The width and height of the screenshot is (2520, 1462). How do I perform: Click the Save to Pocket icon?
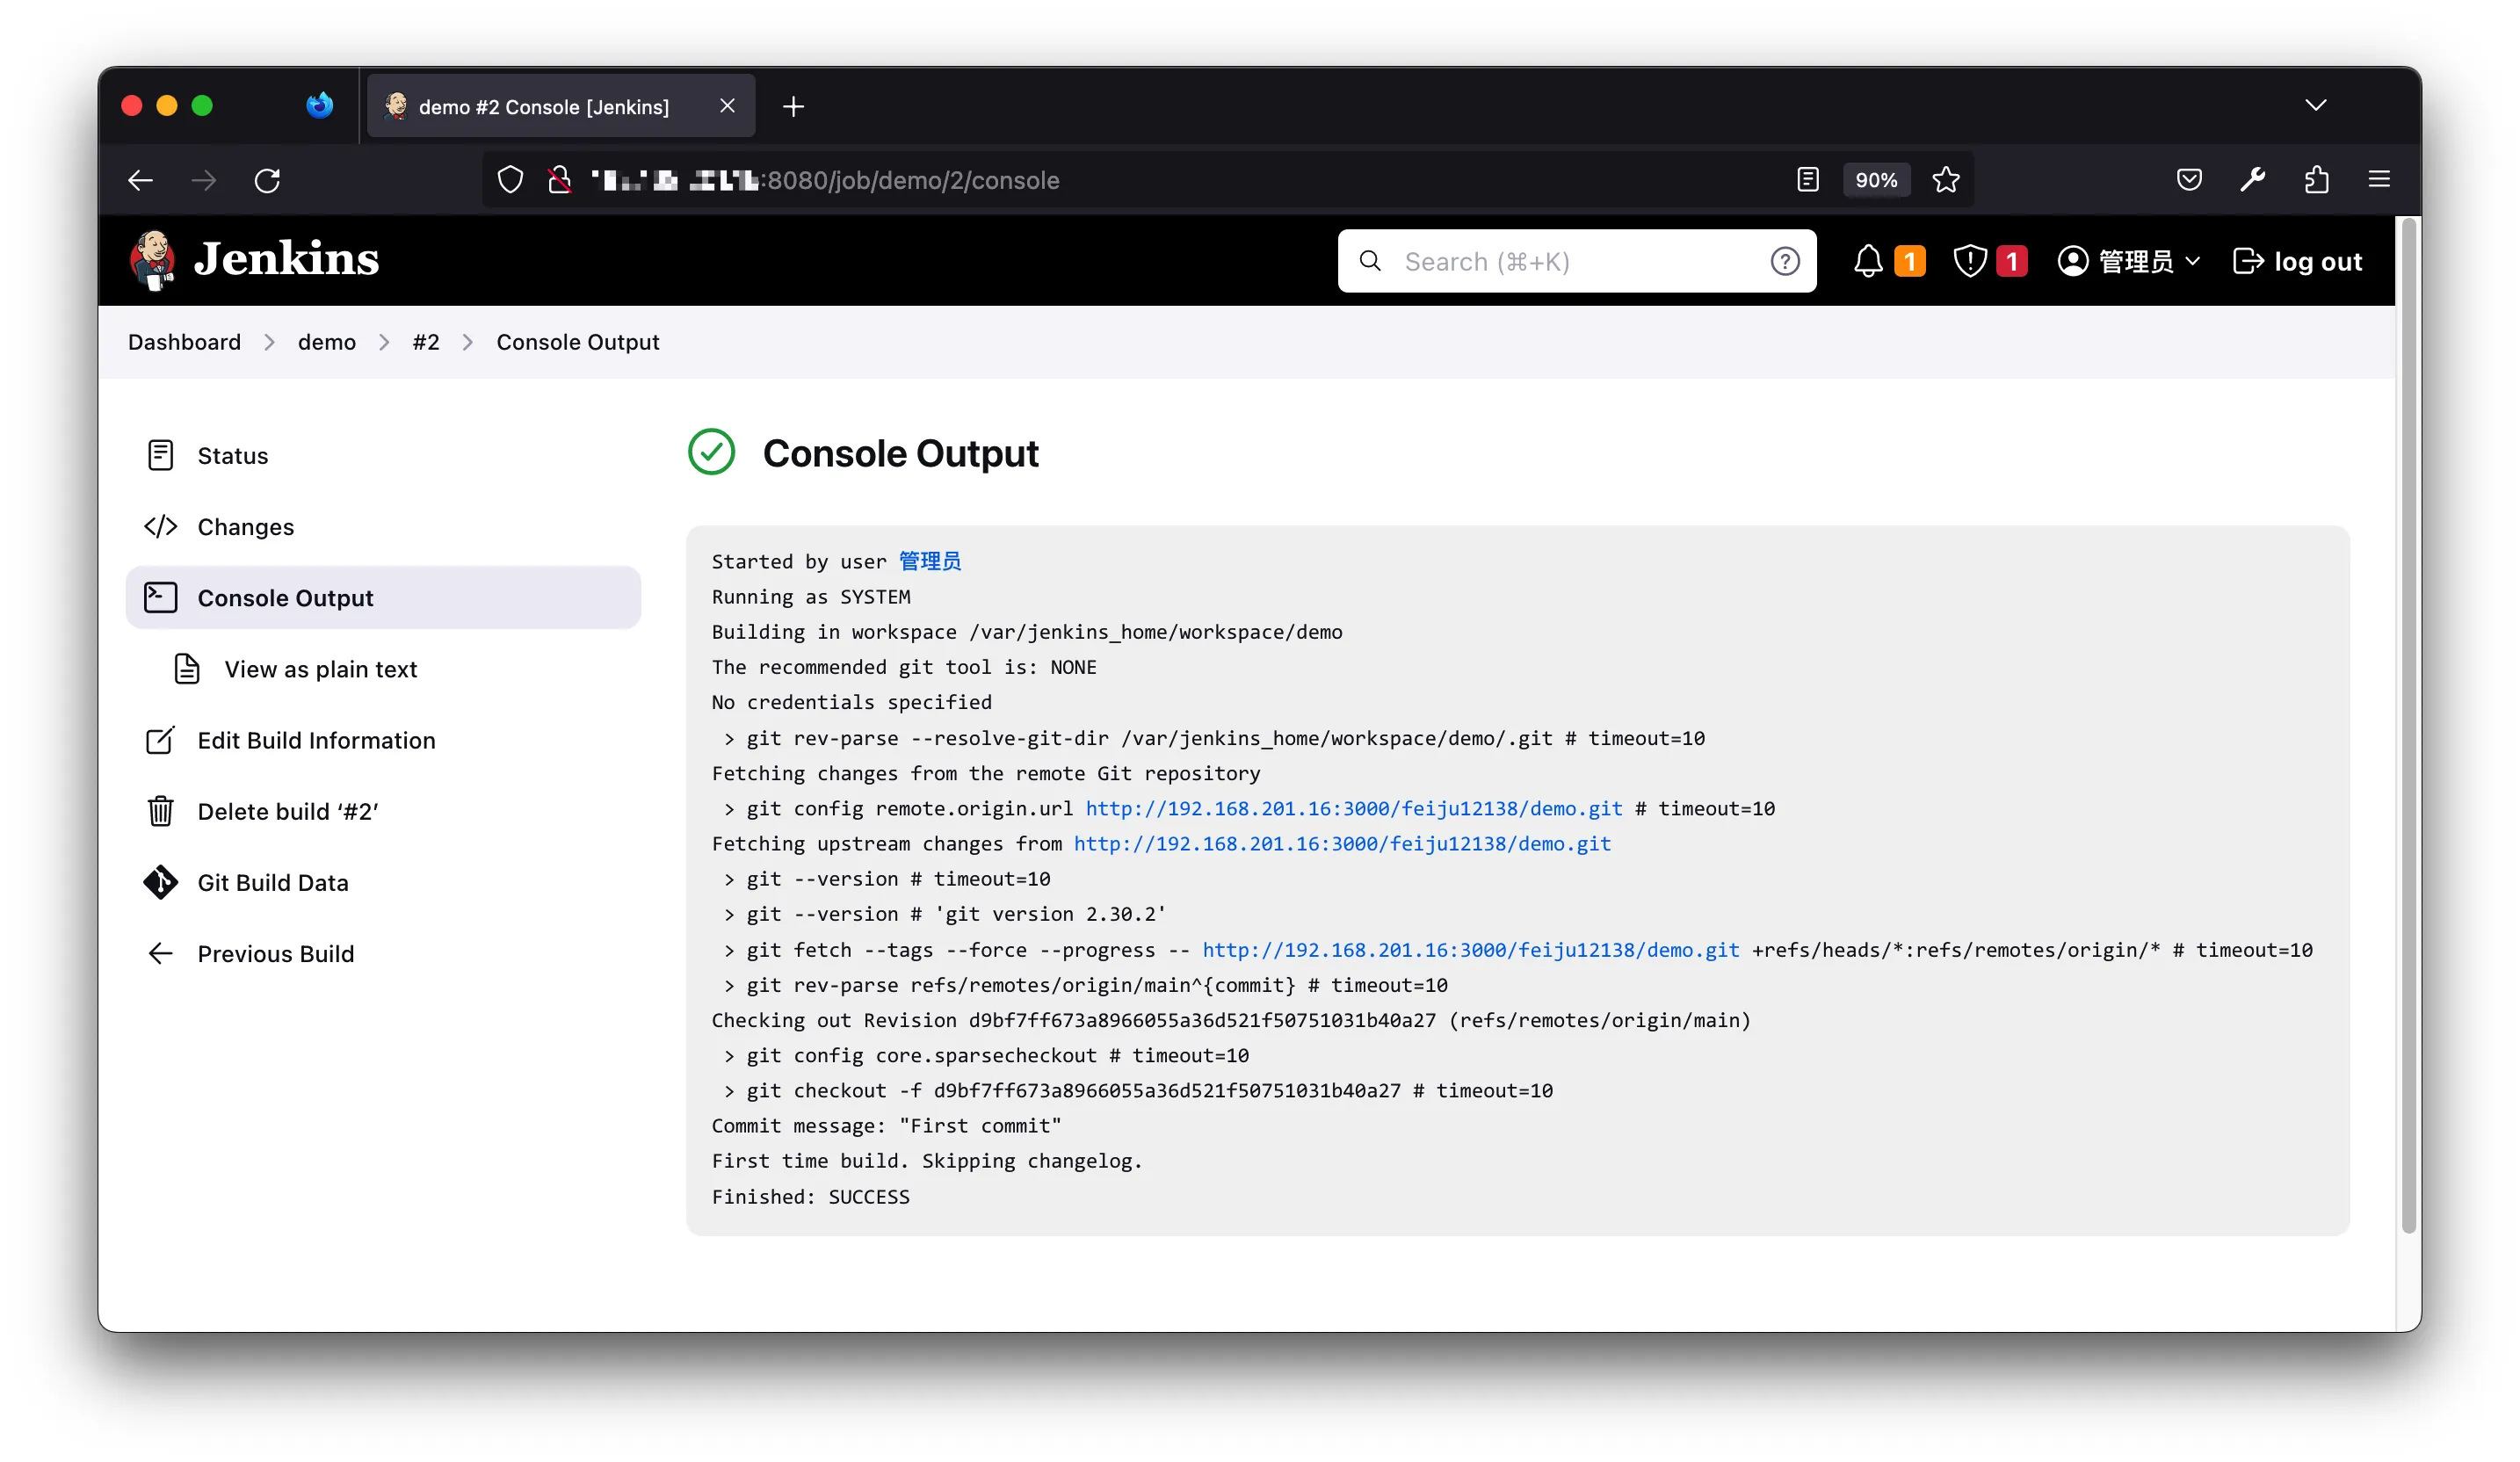point(2189,180)
